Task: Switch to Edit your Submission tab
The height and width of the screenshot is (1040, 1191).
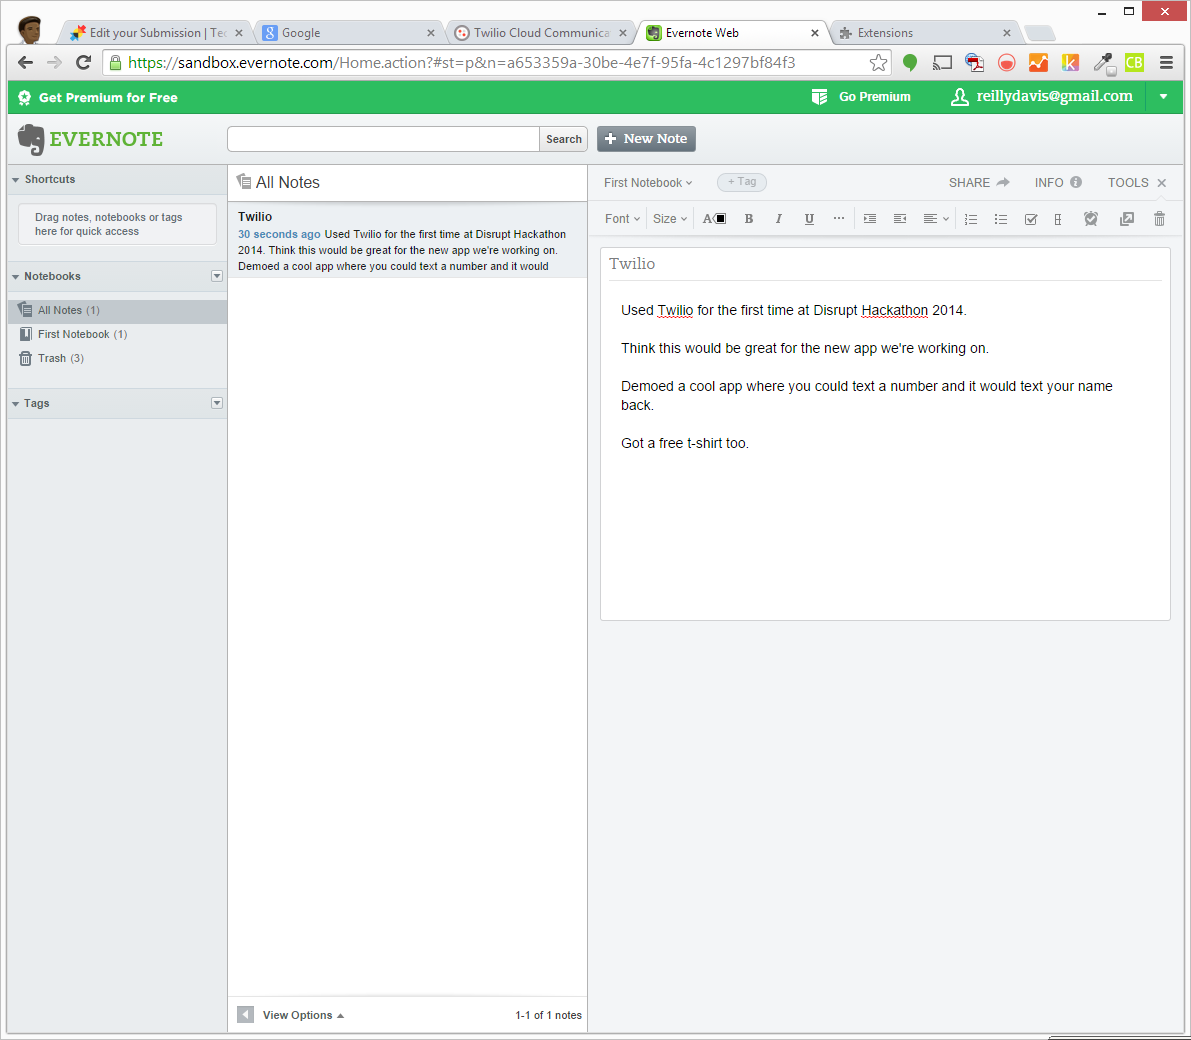Action: 156,33
